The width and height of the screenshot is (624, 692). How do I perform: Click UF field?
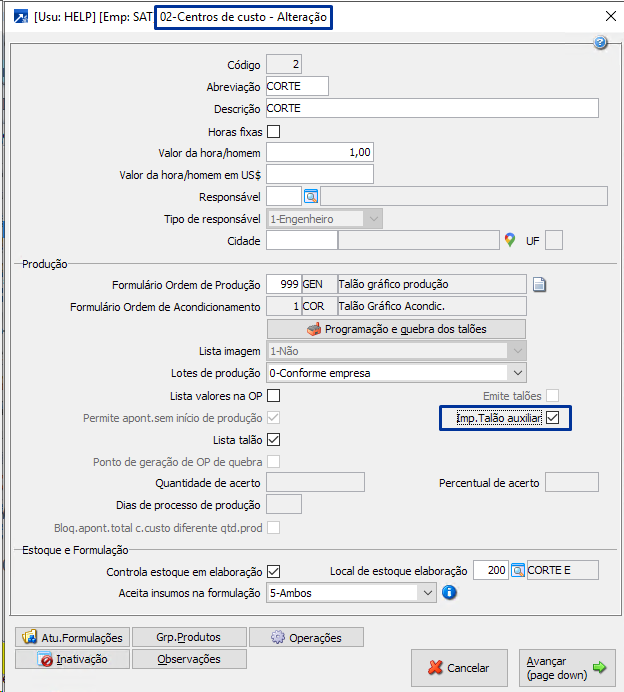[554, 241]
